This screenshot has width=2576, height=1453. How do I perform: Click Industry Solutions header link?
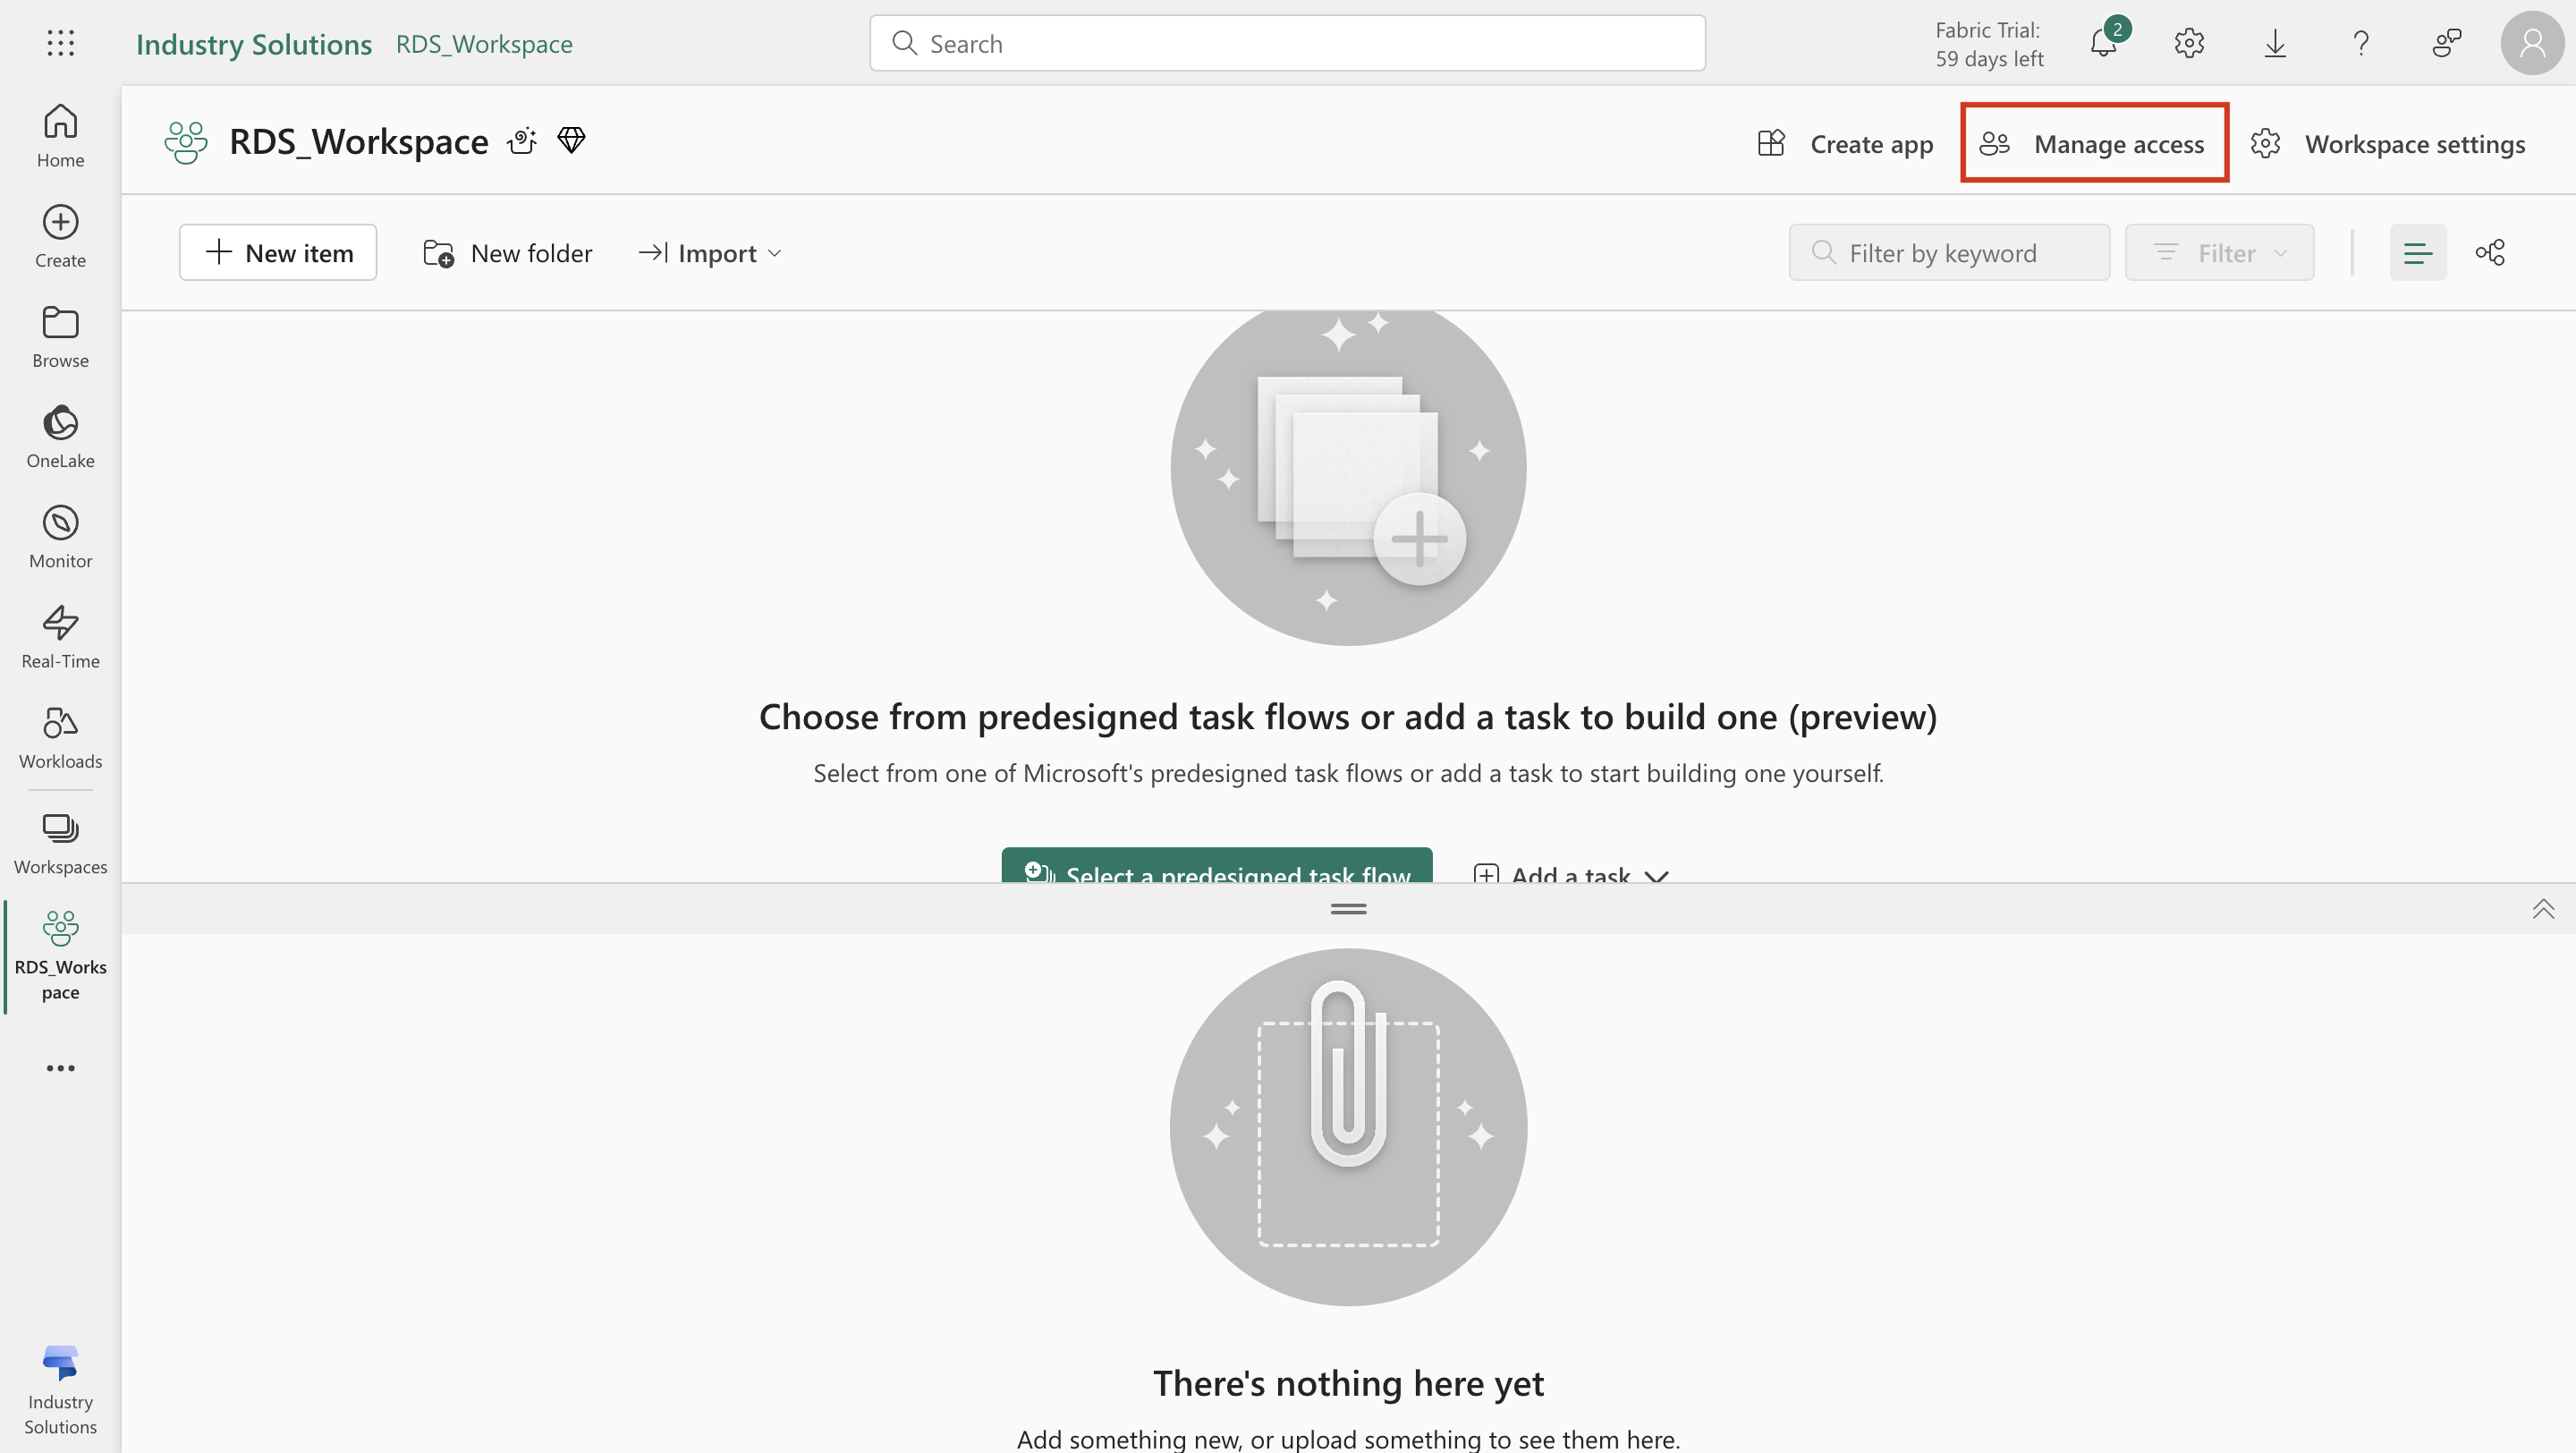point(254,43)
